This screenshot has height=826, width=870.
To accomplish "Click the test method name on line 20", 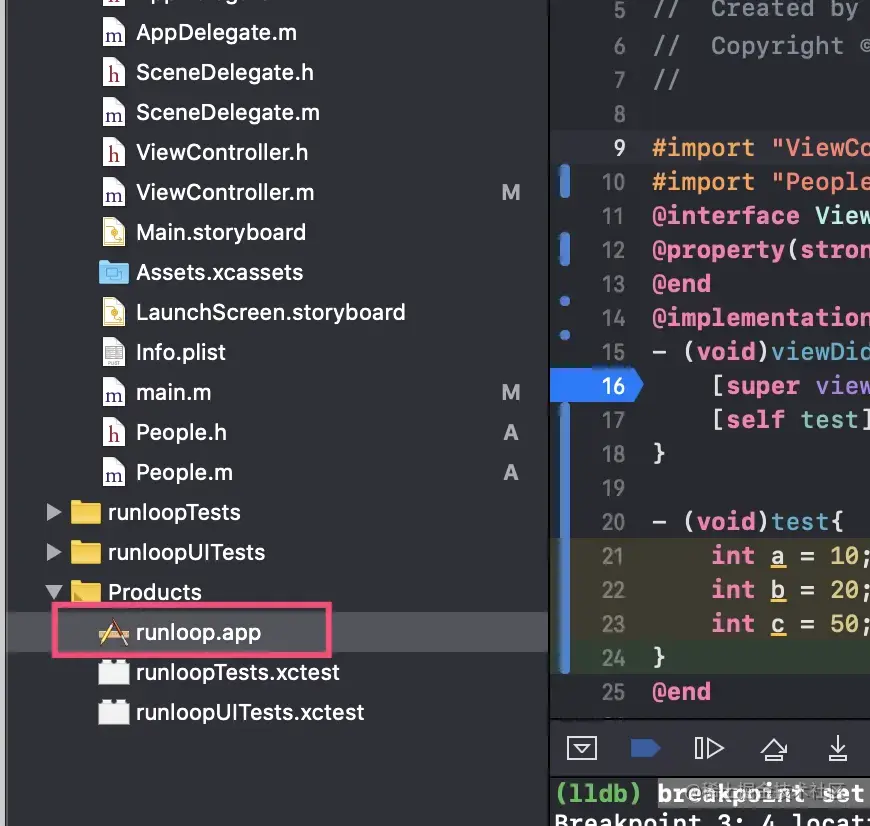I will [x=800, y=522].
